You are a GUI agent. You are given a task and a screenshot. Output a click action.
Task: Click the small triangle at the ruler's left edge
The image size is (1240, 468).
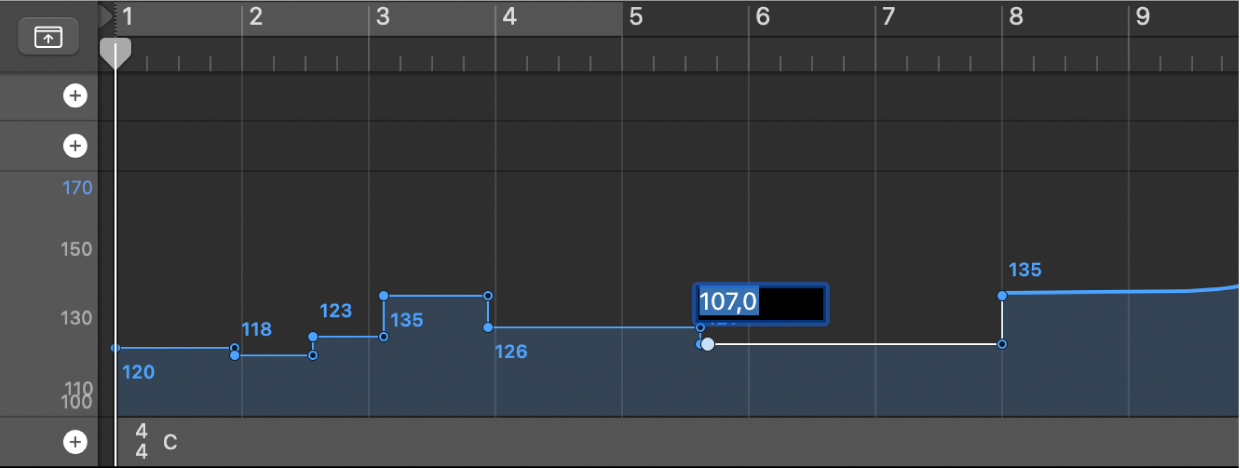coord(106,15)
